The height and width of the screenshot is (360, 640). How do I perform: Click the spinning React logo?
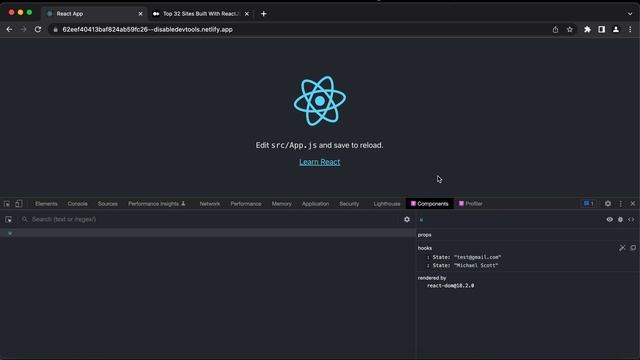320,101
